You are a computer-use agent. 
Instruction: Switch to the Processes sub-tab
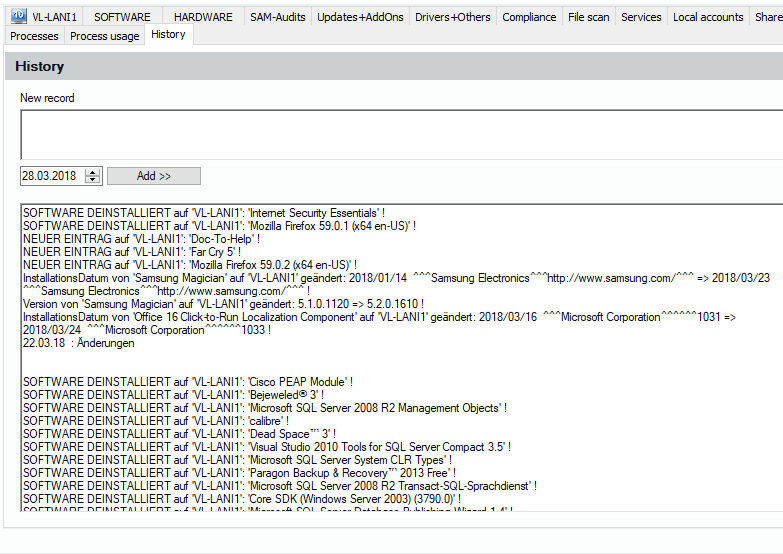coord(34,36)
